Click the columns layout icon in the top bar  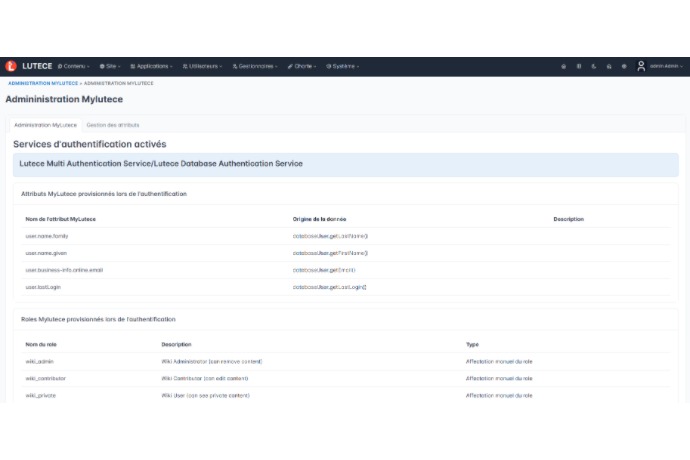pos(579,66)
